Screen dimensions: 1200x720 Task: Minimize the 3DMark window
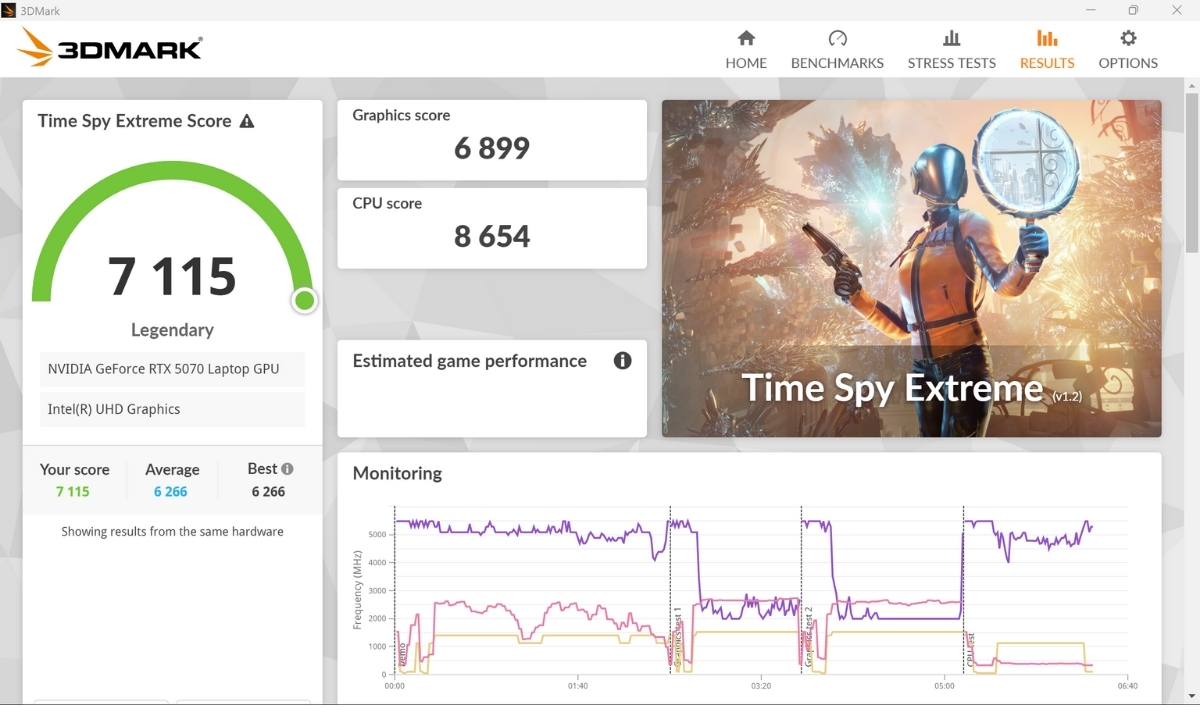tap(1089, 10)
